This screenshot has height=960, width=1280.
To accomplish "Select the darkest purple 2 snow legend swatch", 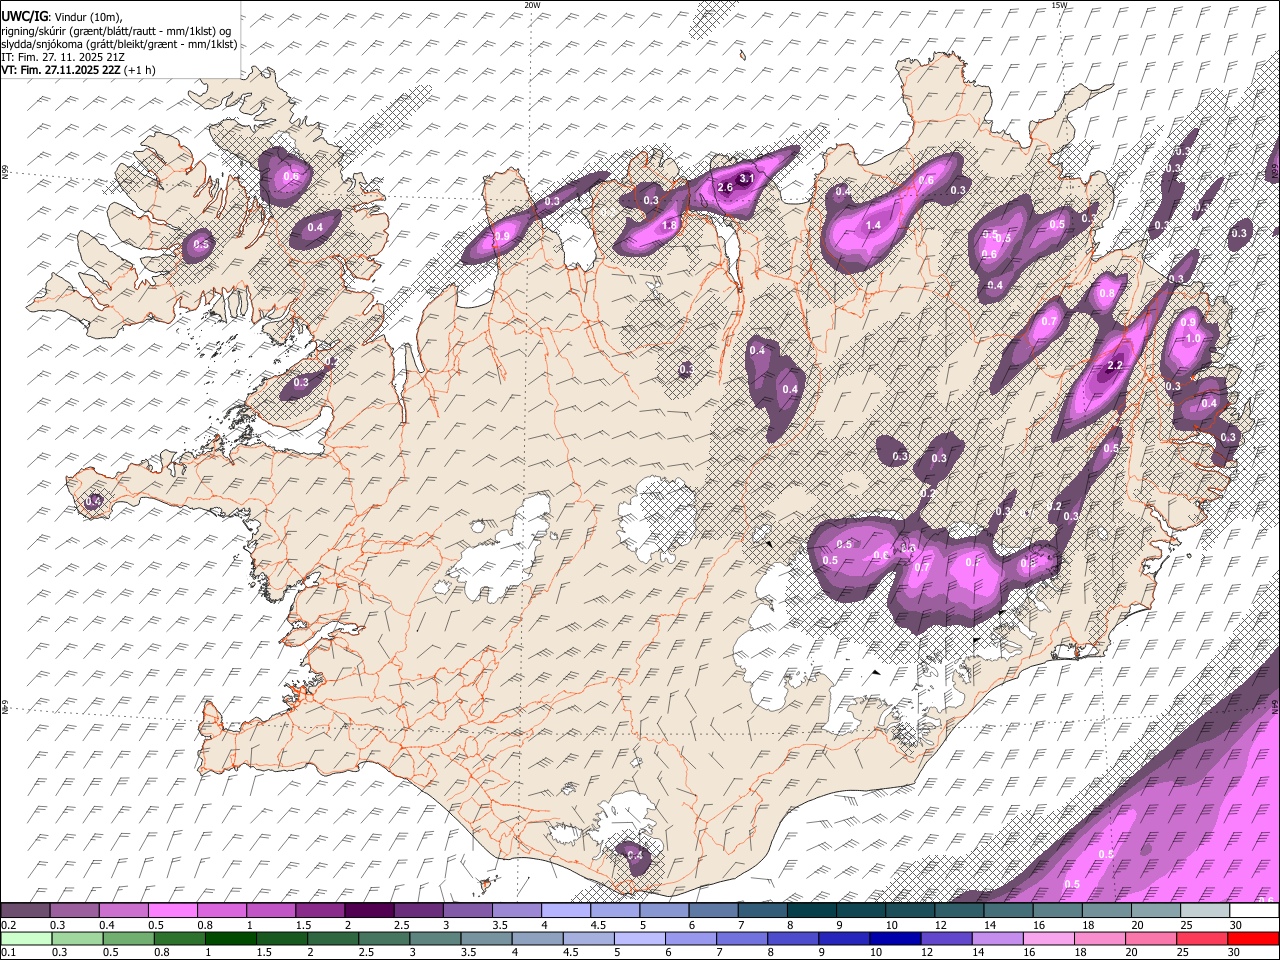I will [x=368, y=911].
